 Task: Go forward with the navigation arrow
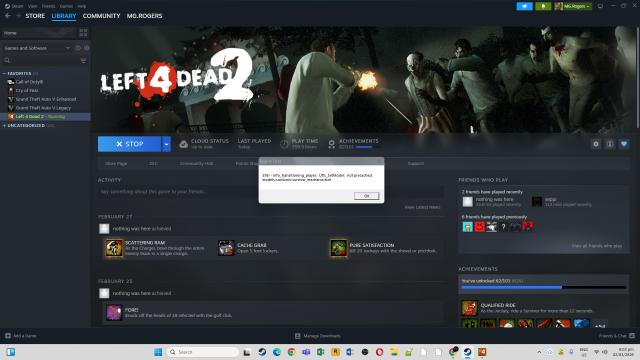(x=18, y=16)
